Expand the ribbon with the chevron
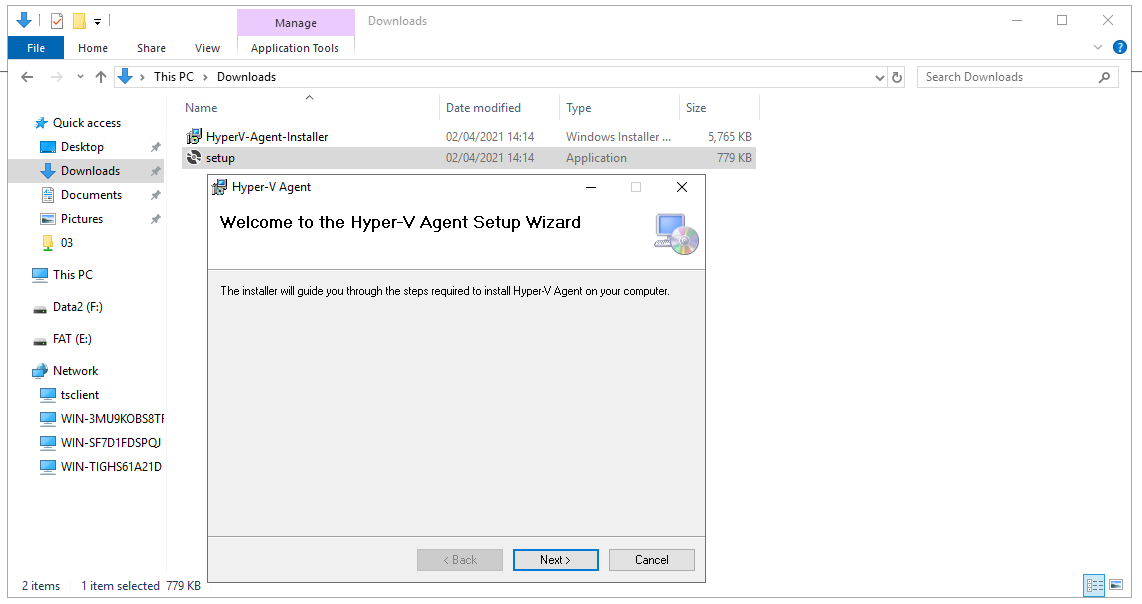 pyautogui.click(x=1099, y=47)
